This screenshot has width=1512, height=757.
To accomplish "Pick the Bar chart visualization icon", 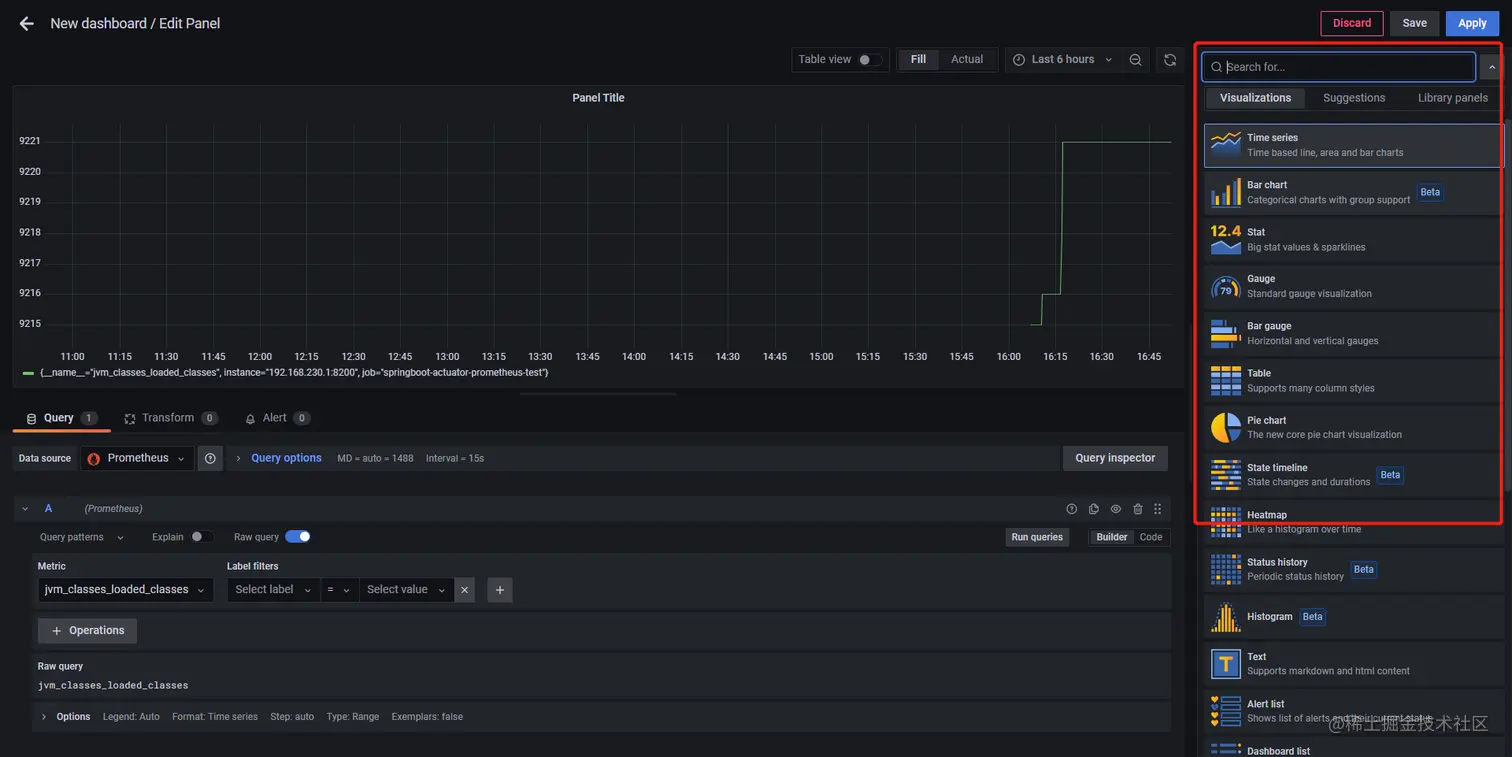I will 1225,192.
